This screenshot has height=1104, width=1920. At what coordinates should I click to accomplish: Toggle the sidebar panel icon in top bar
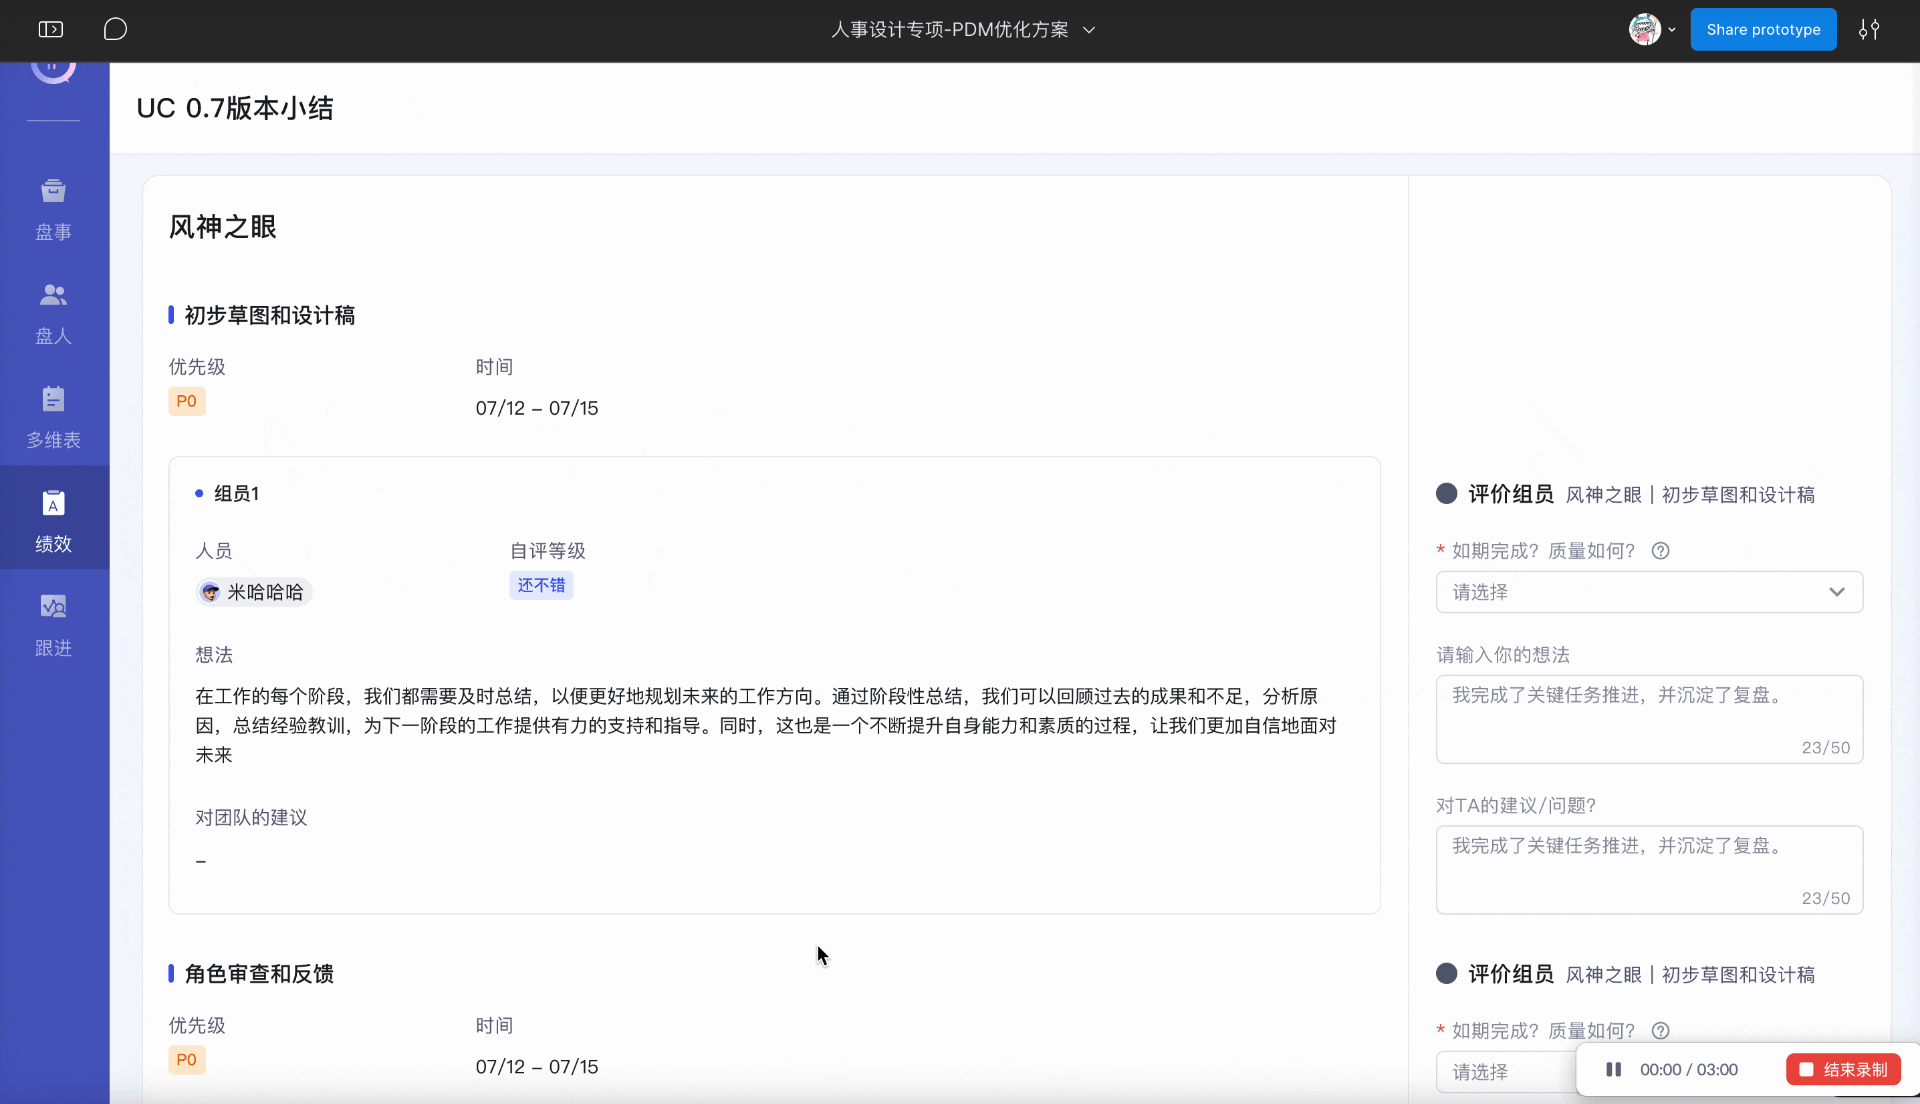(x=50, y=30)
